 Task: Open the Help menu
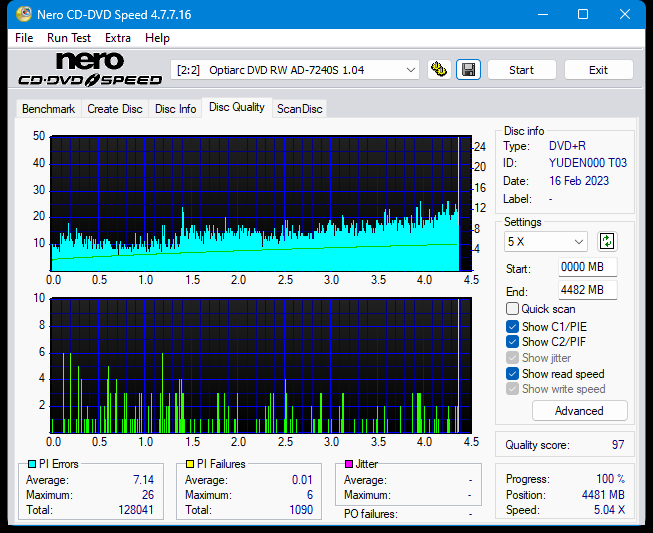157,38
